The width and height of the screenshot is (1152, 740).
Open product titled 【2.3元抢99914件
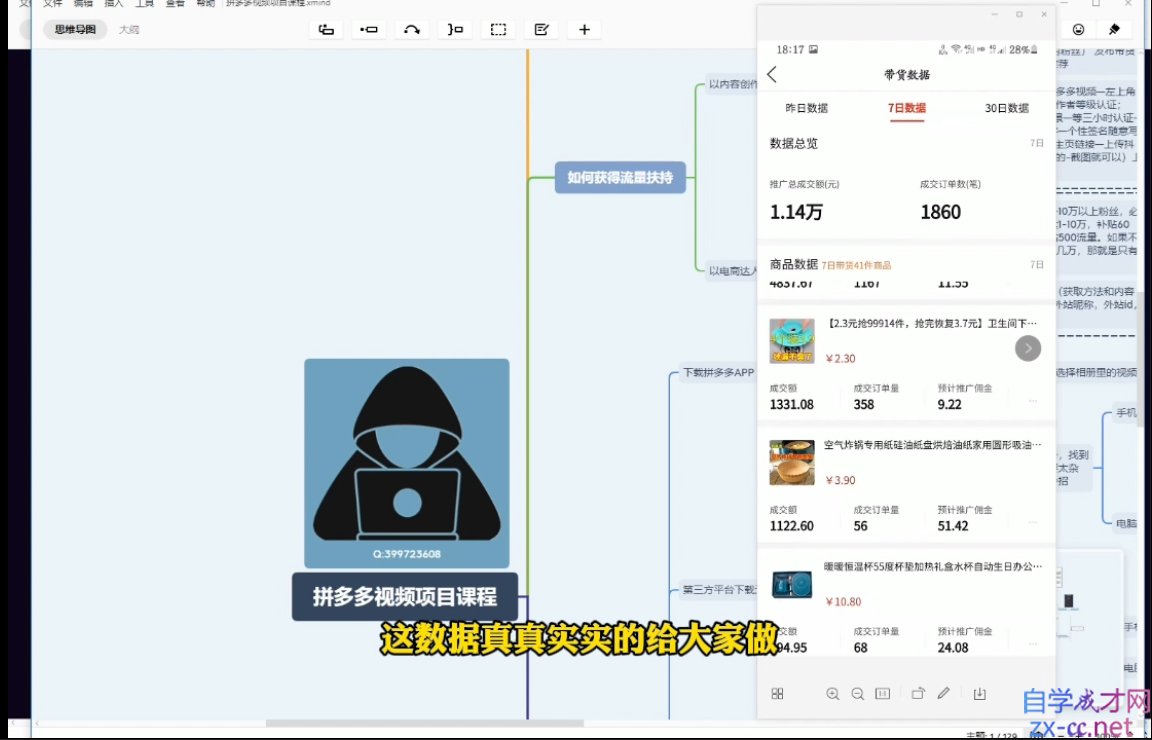(x=932, y=323)
